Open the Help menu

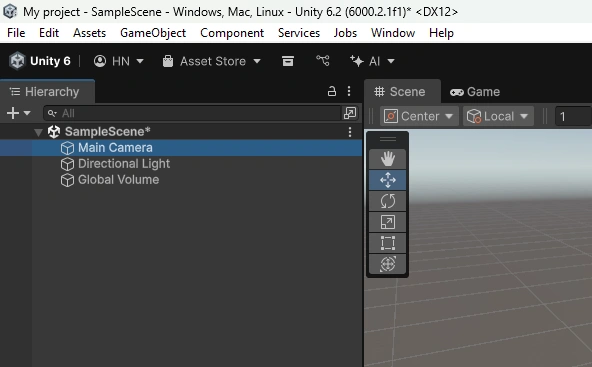[441, 33]
